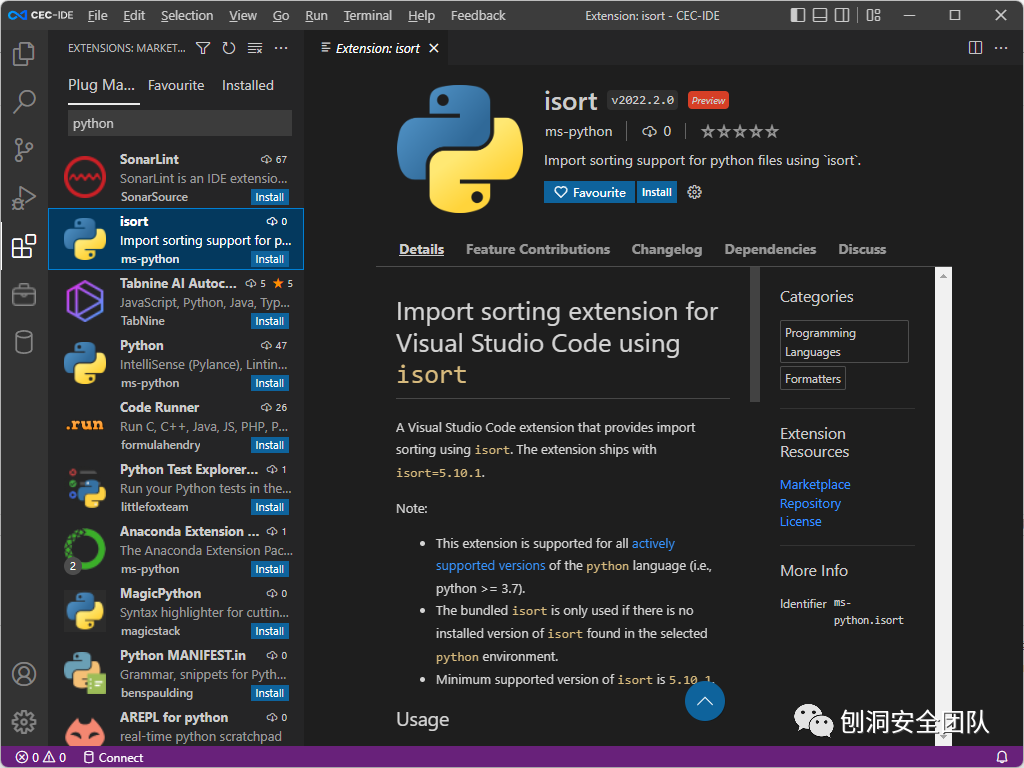Viewport: 1024px width, 768px height.
Task: Open the Edit menu
Action: pos(134,15)
